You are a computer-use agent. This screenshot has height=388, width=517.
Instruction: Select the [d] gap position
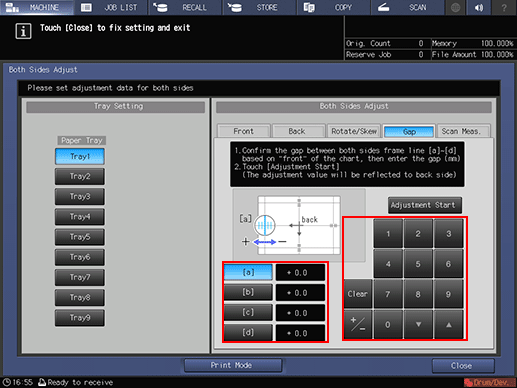[x=248, y=333]
